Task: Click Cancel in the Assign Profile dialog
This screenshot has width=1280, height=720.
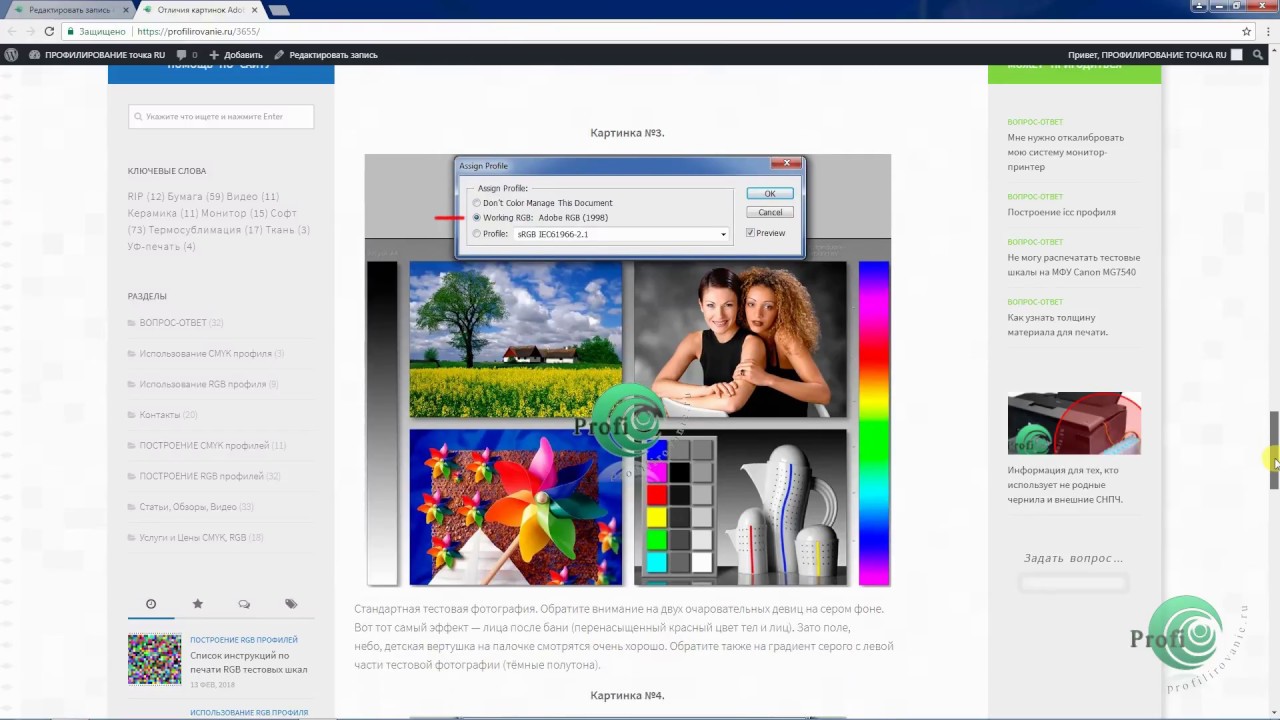Action: click(x=770, y=212)
